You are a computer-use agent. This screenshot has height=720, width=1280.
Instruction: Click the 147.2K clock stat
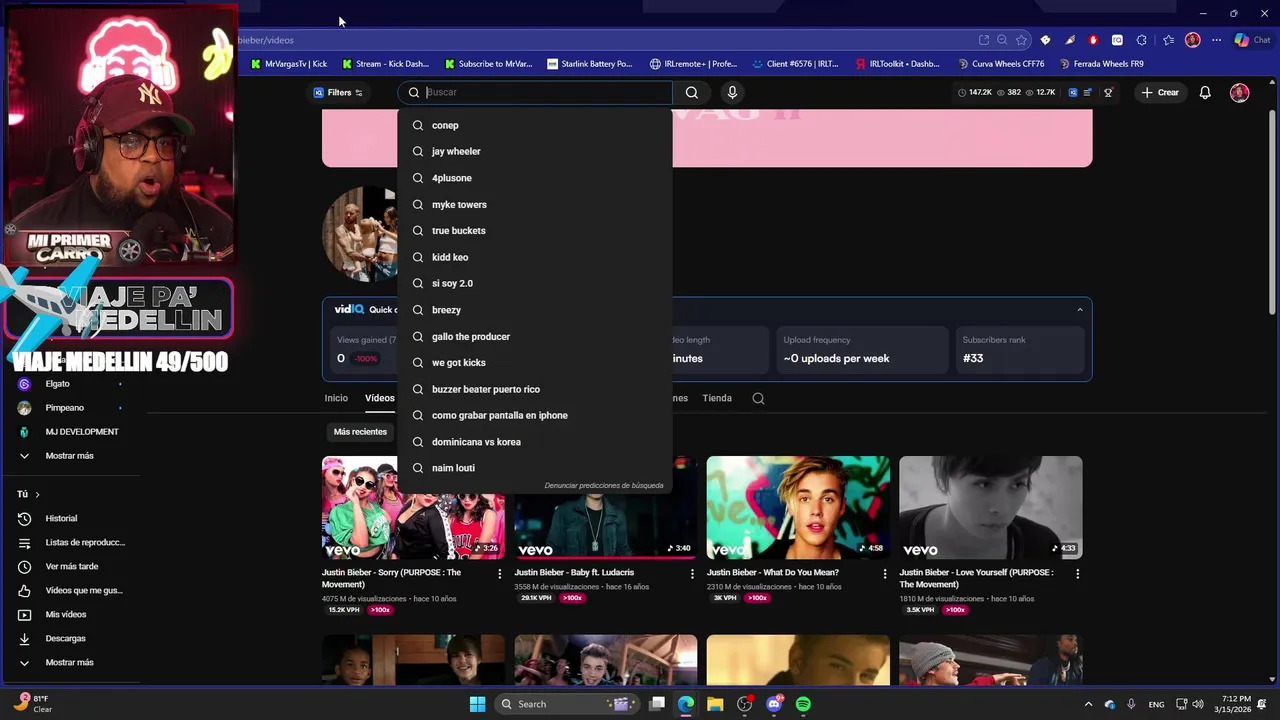click(975, 92)
